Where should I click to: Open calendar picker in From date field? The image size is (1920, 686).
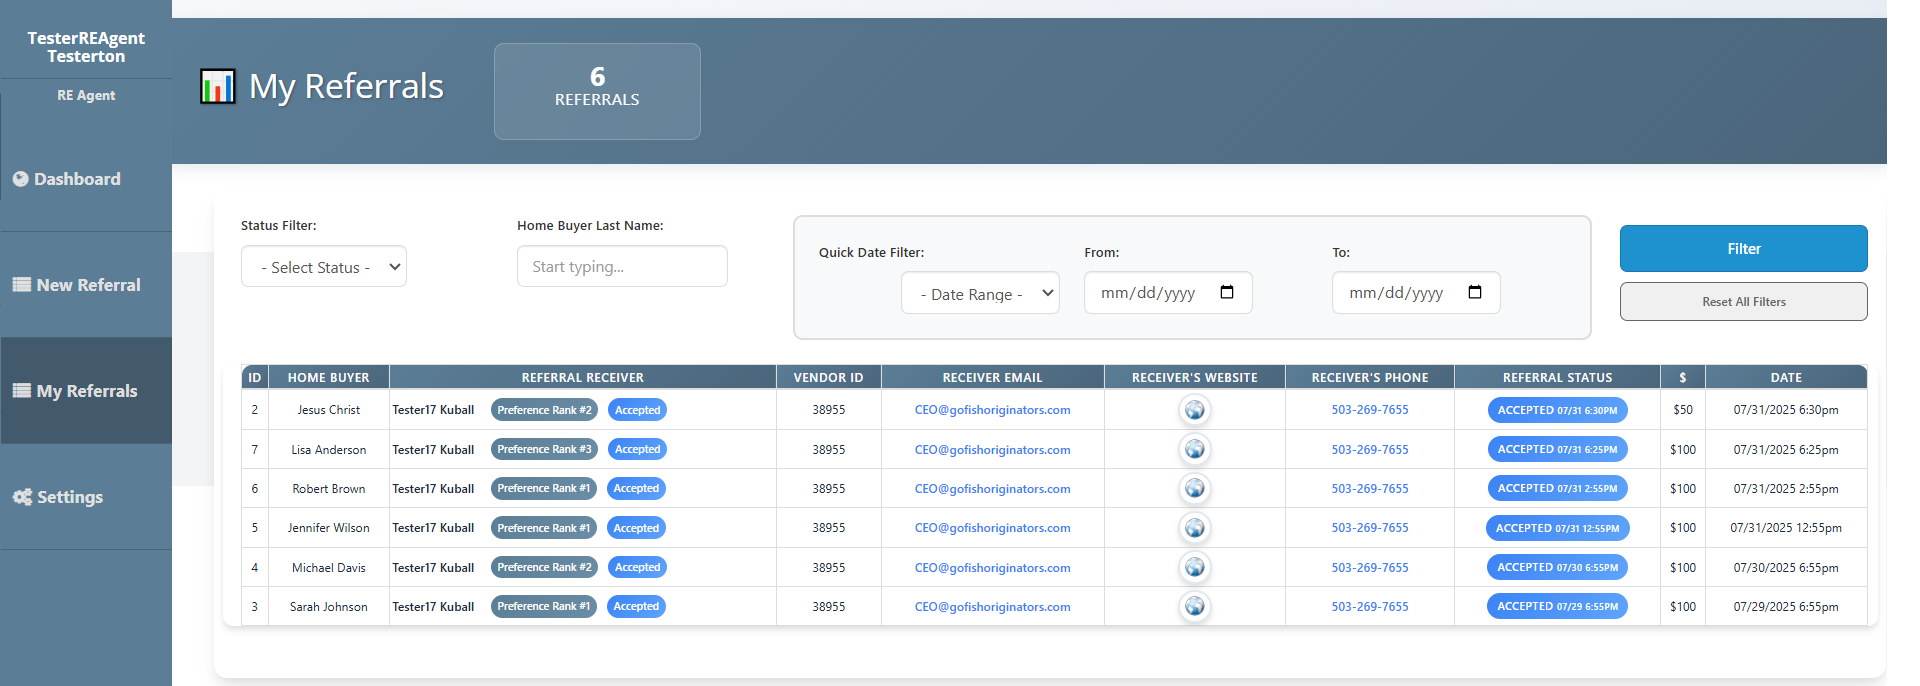coord(1227,292)
